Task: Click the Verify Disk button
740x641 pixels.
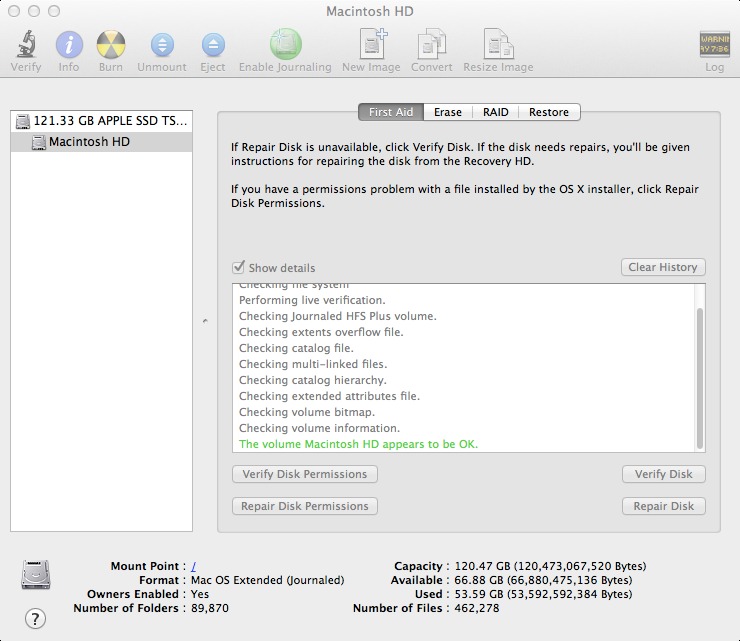Action: [x=664, y=474]
